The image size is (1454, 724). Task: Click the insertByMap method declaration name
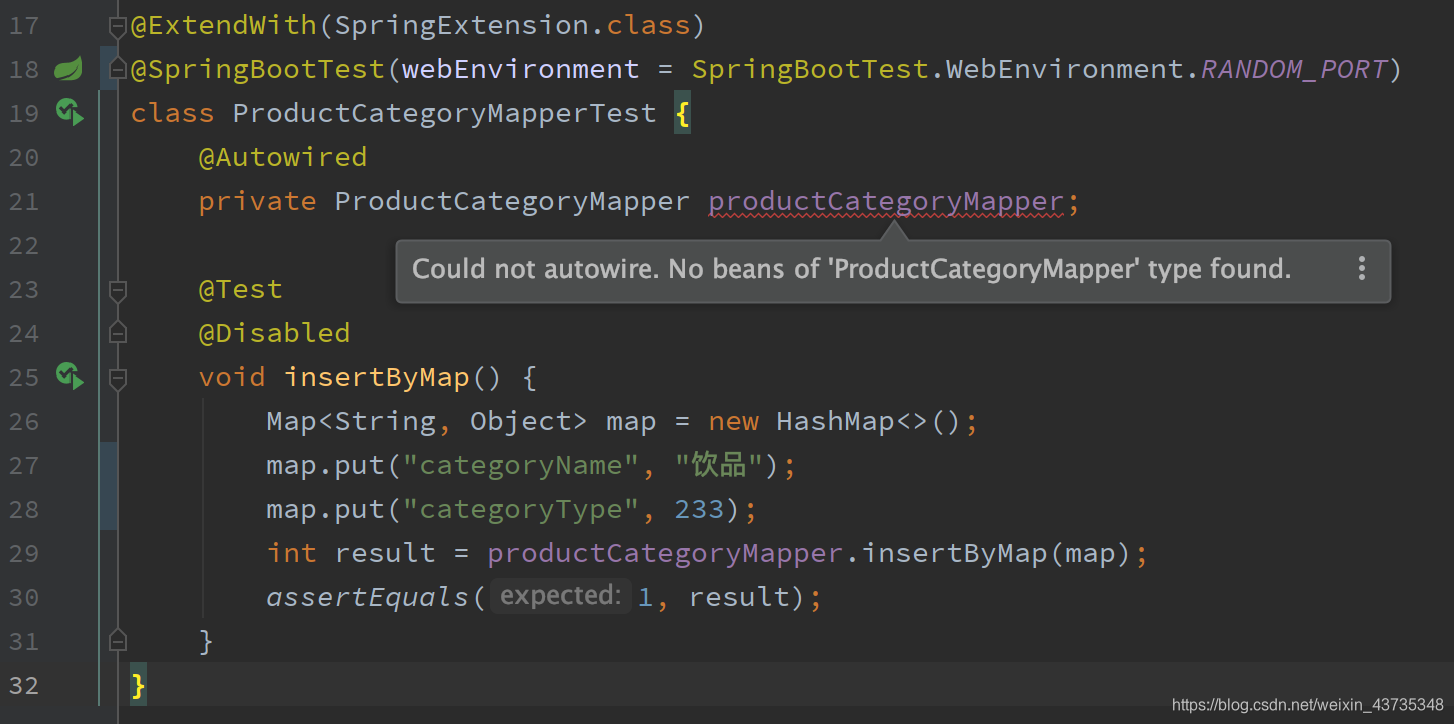377,377
